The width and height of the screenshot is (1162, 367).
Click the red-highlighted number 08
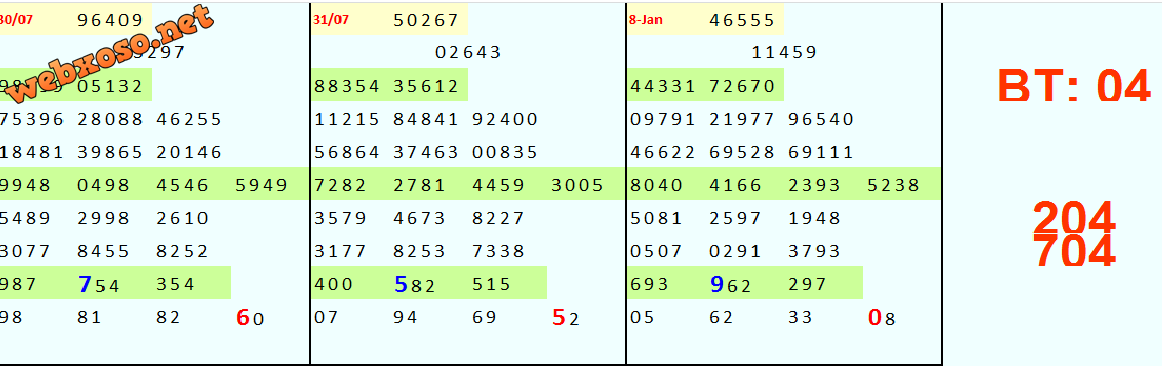pos(882,318)
